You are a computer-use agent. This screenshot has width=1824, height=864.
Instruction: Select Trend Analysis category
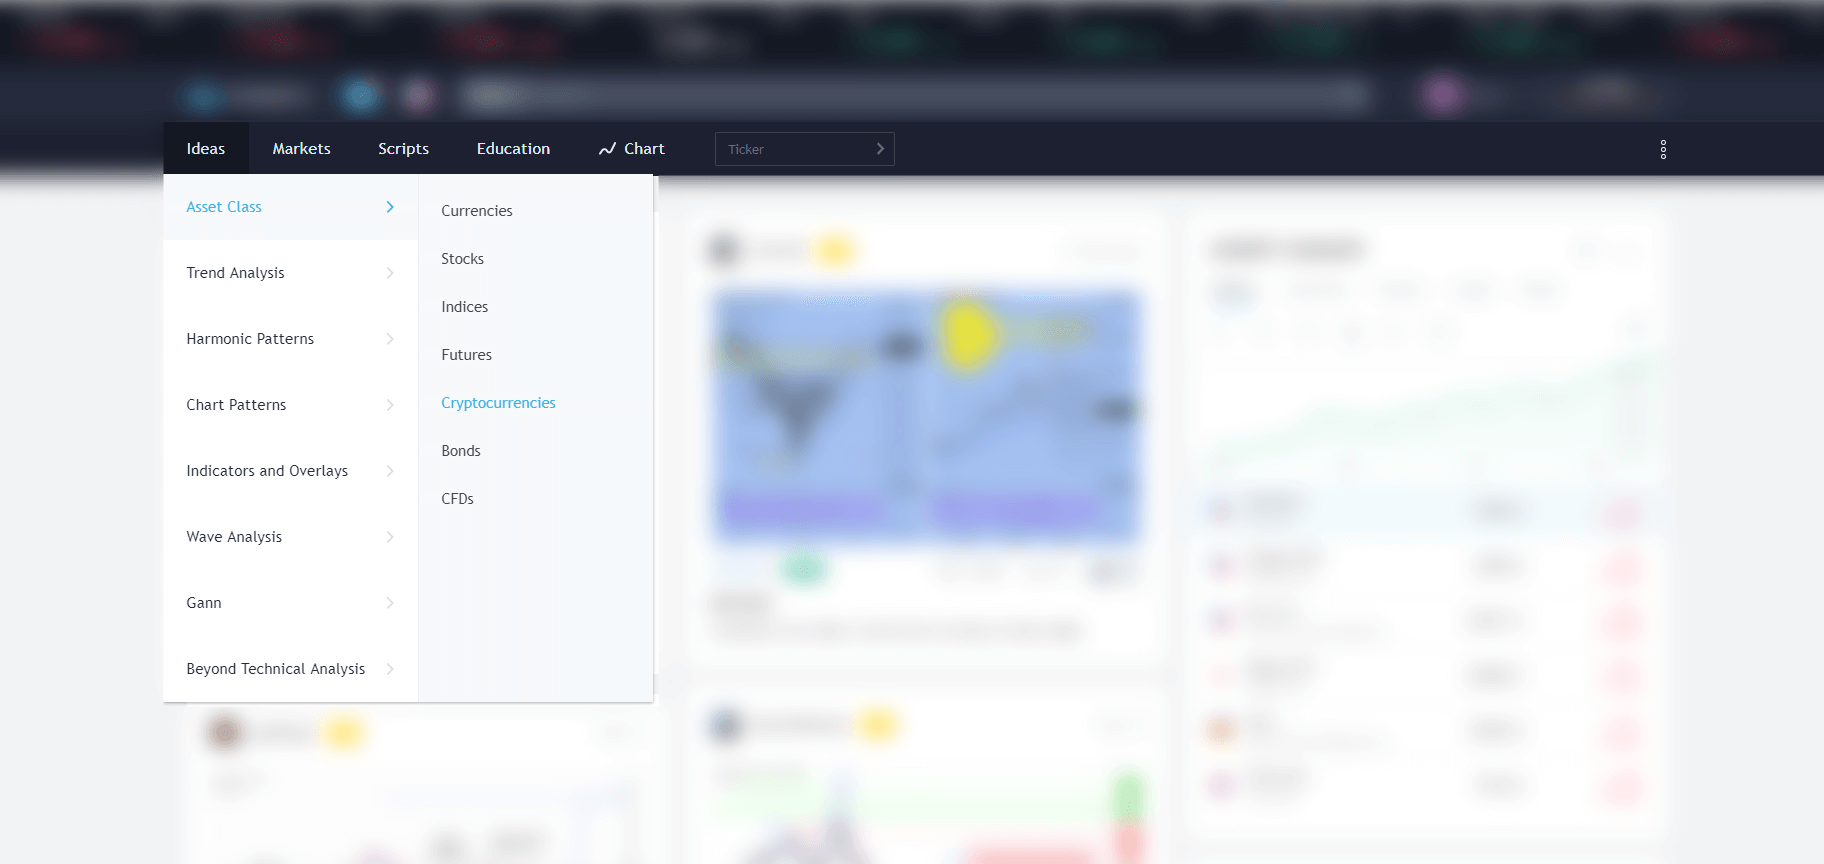click(290, 273)
